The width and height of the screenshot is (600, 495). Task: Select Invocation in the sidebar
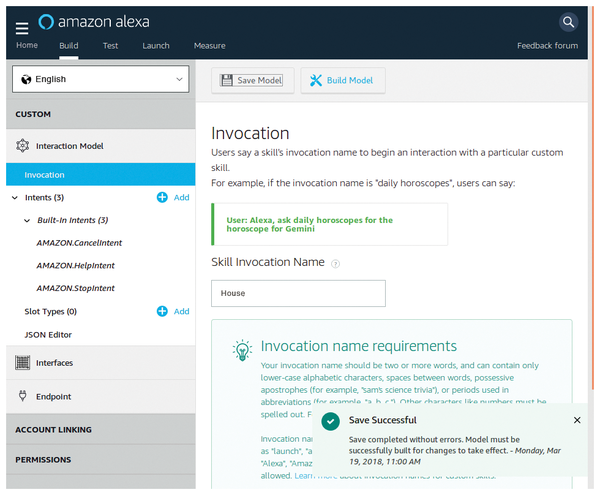101,174
